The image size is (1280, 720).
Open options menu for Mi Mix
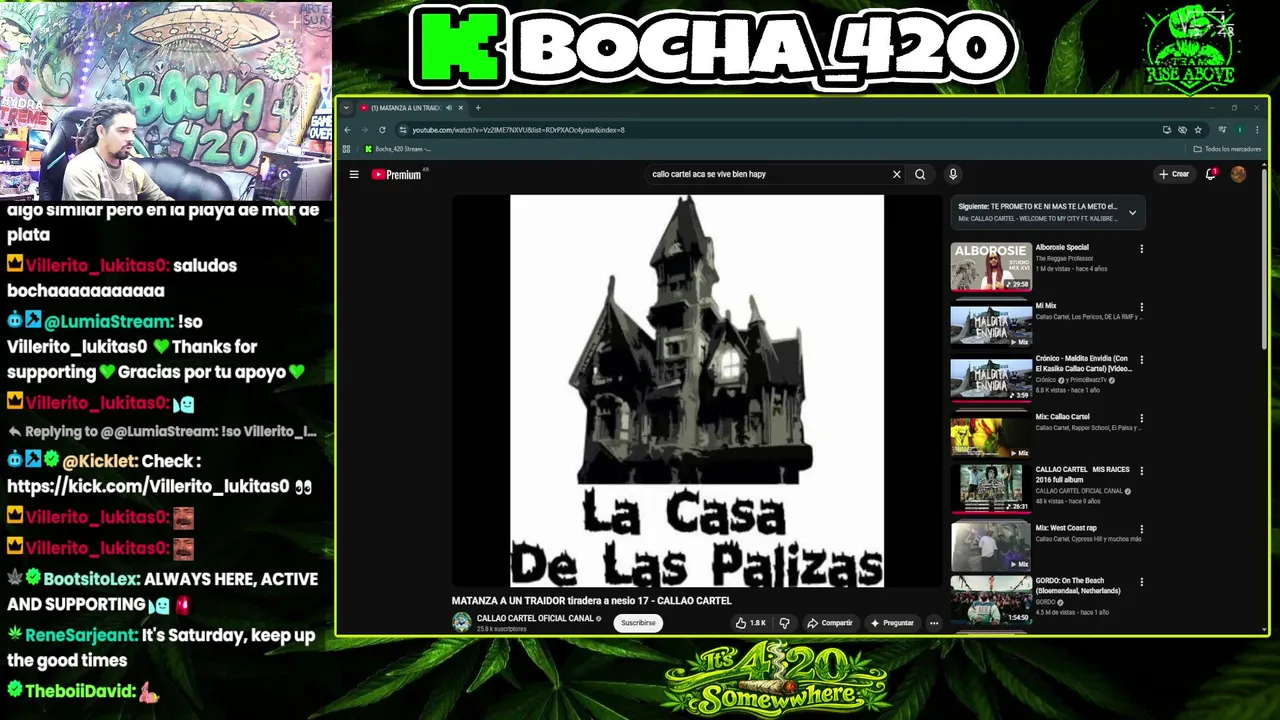(1141, 307)
